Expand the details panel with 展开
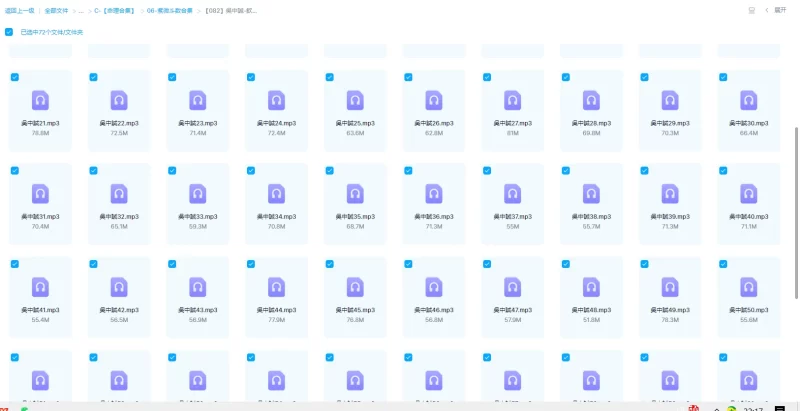Screen dimensions: 800x411 (780, 10)
